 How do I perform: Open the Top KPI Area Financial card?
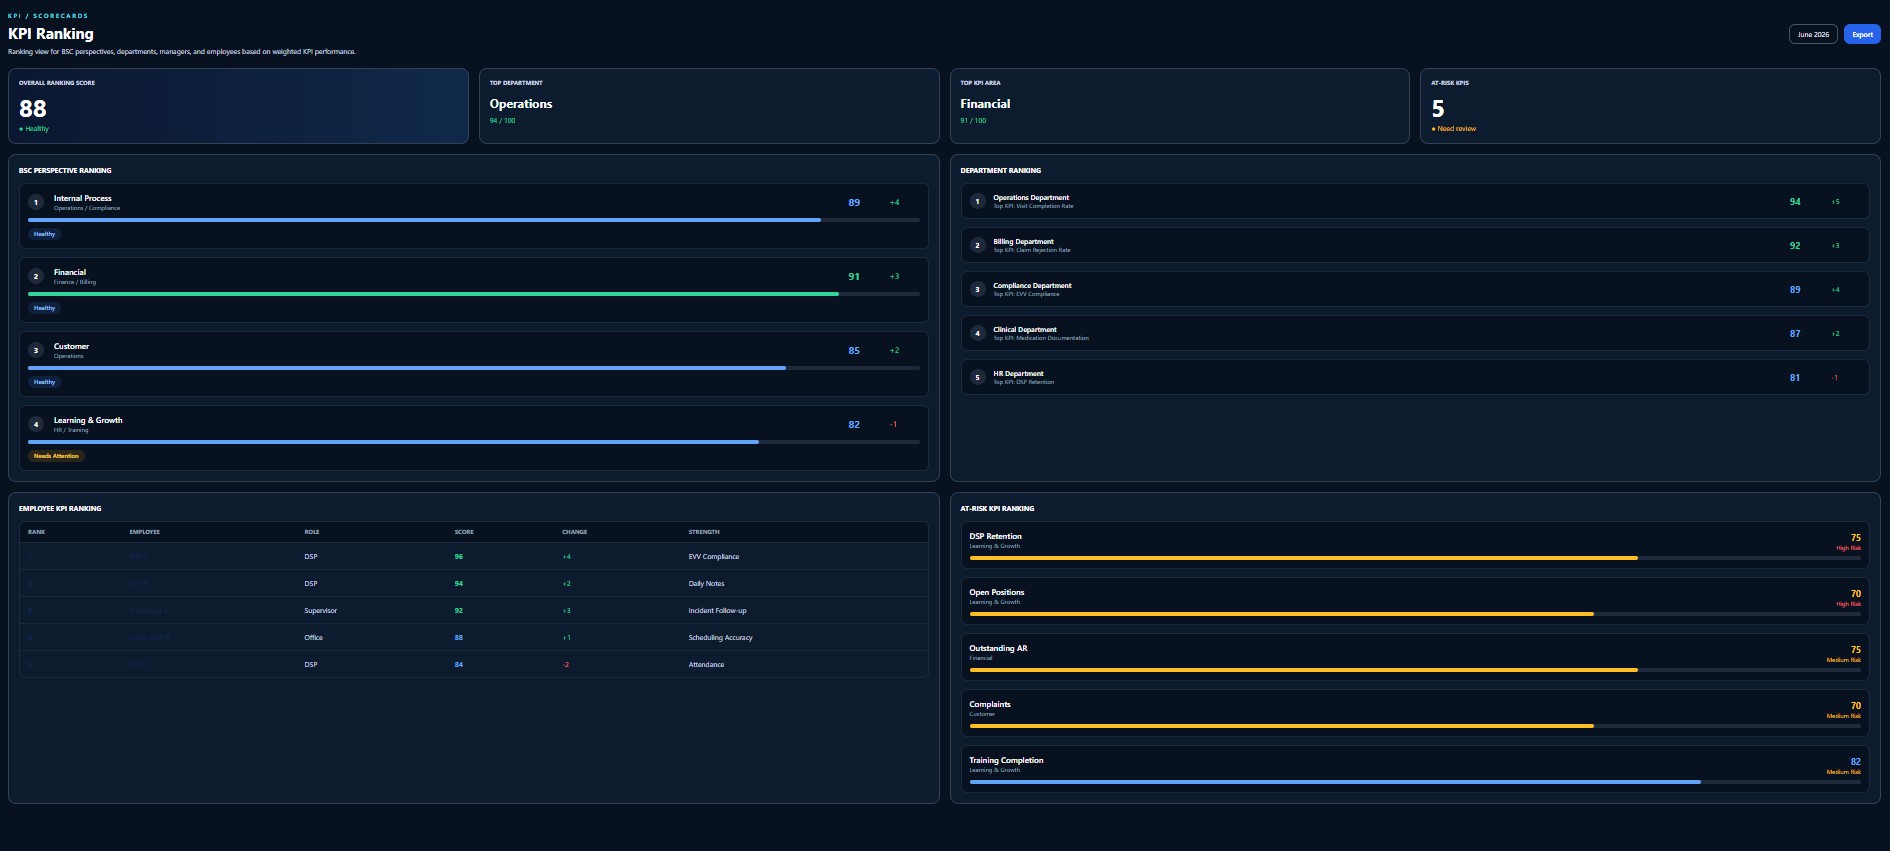click(1180, 106)
